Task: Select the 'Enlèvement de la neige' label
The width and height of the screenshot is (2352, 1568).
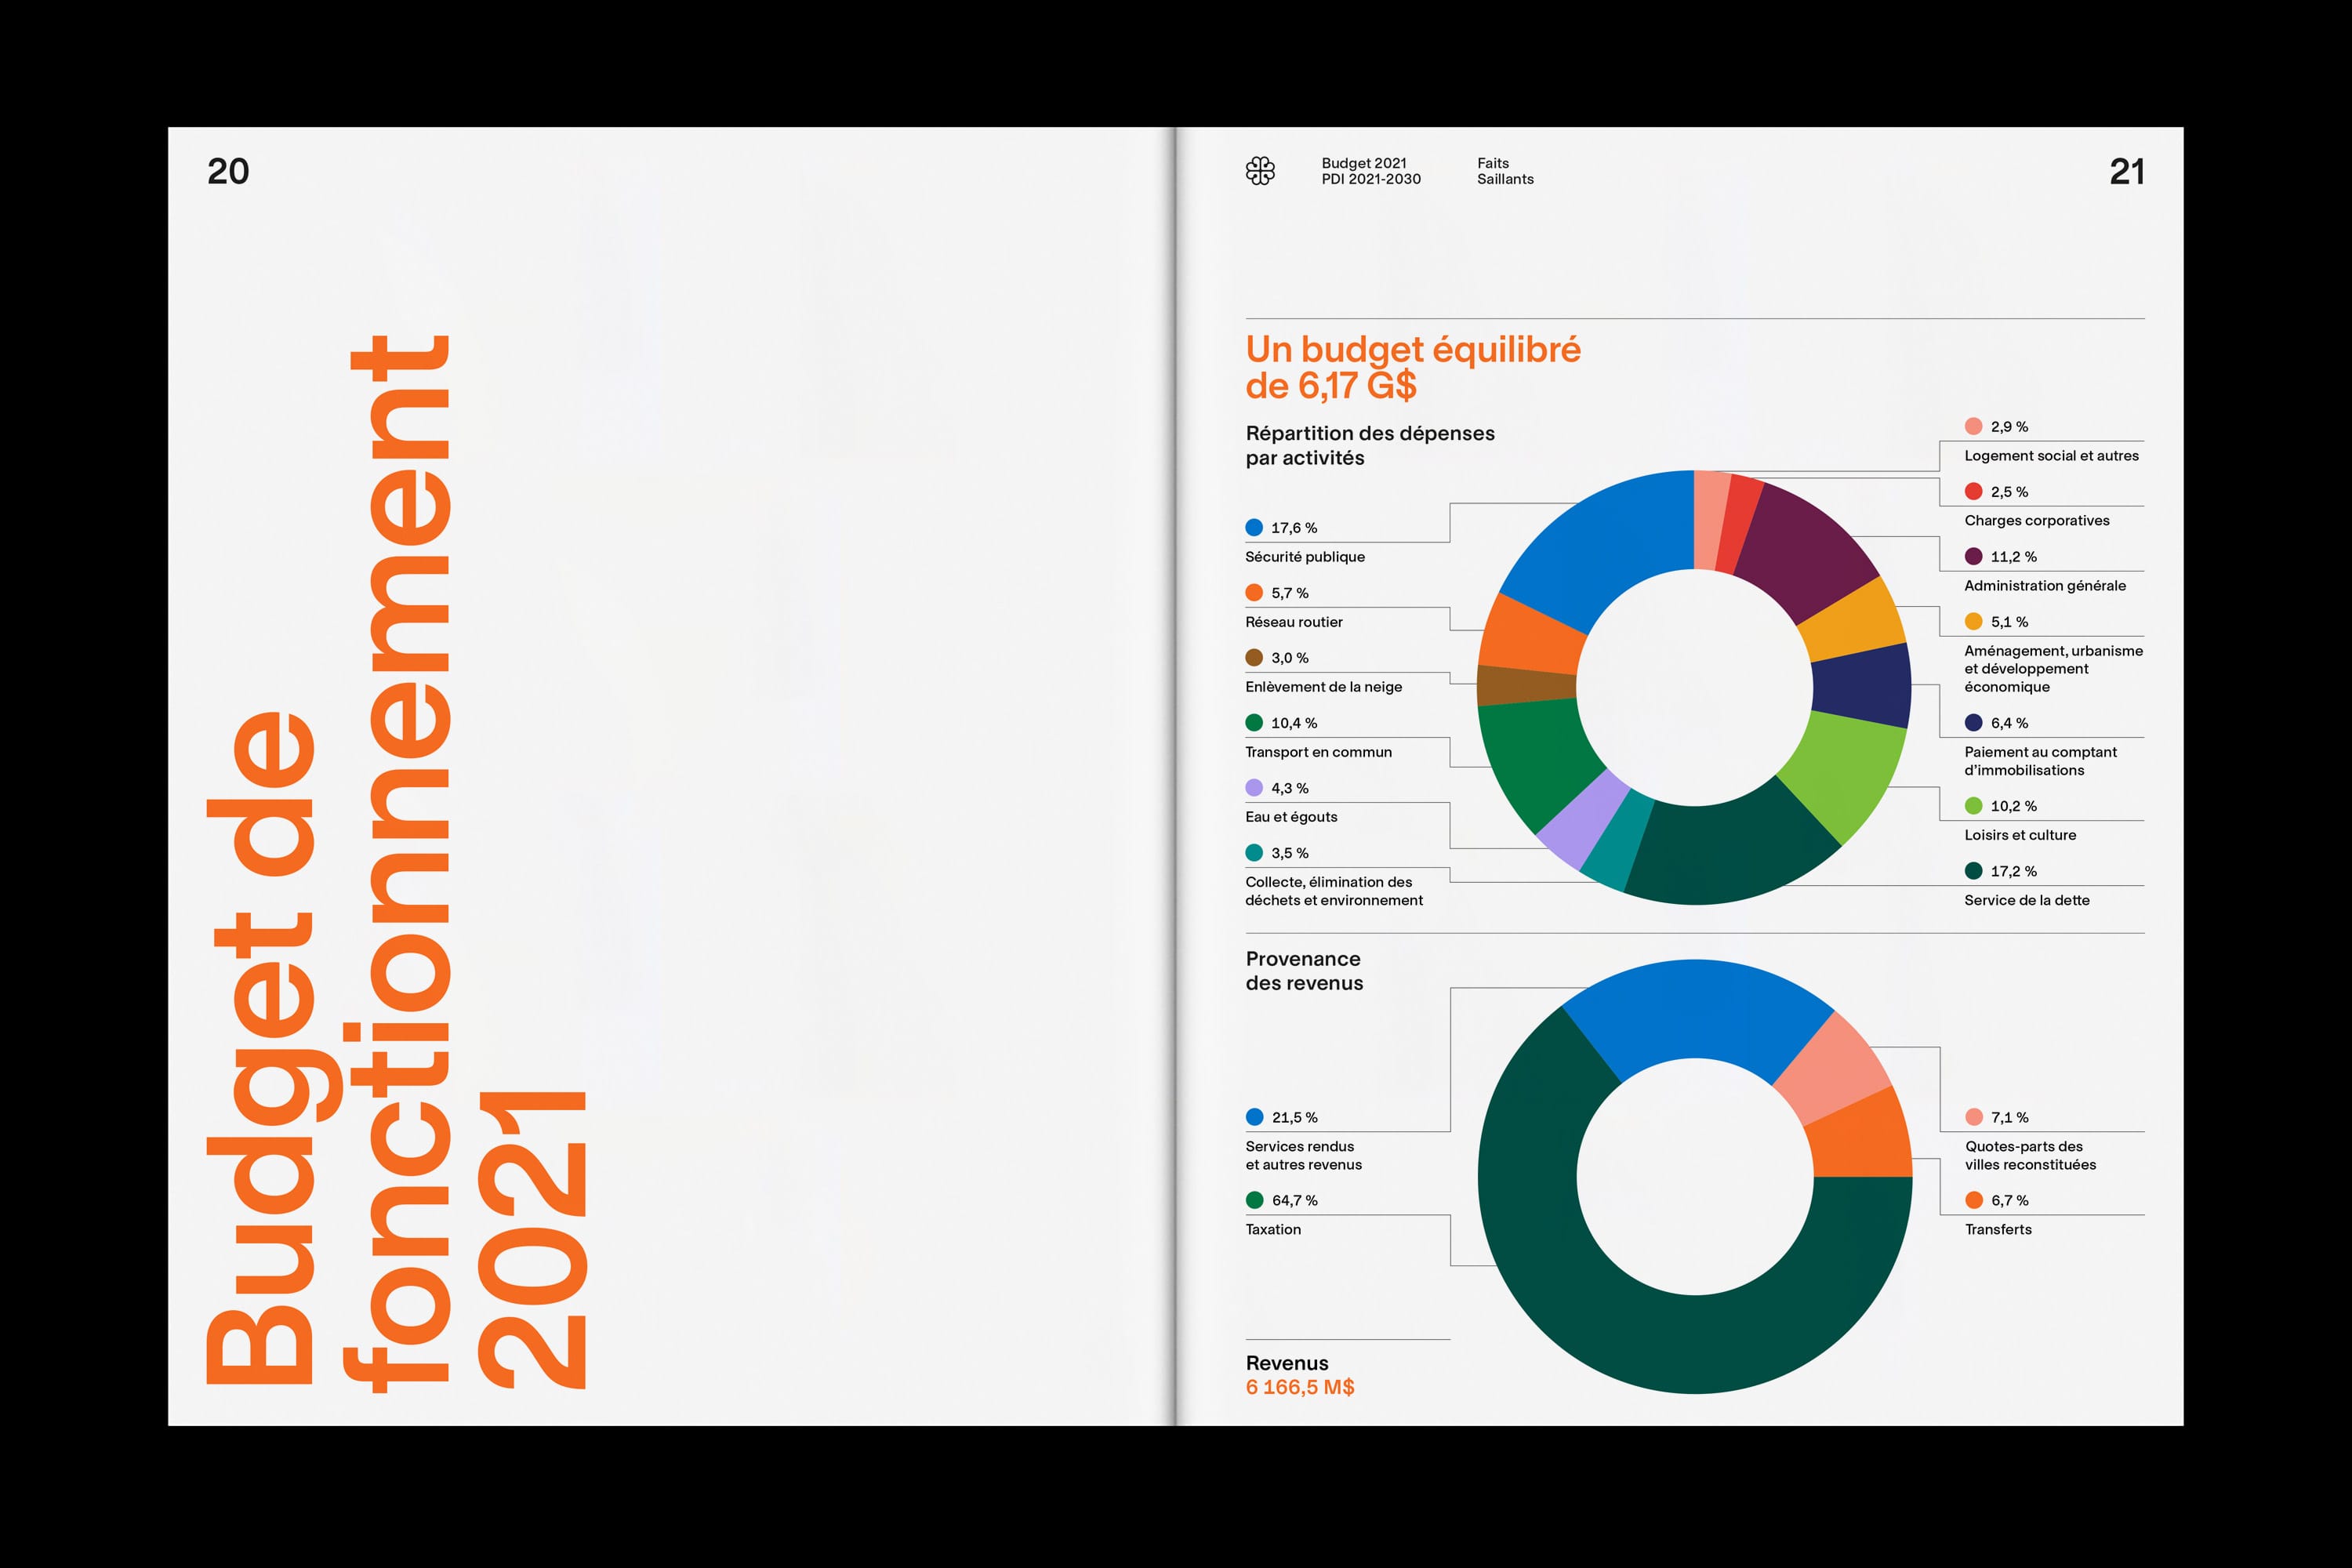Action: pos(1323,687)
